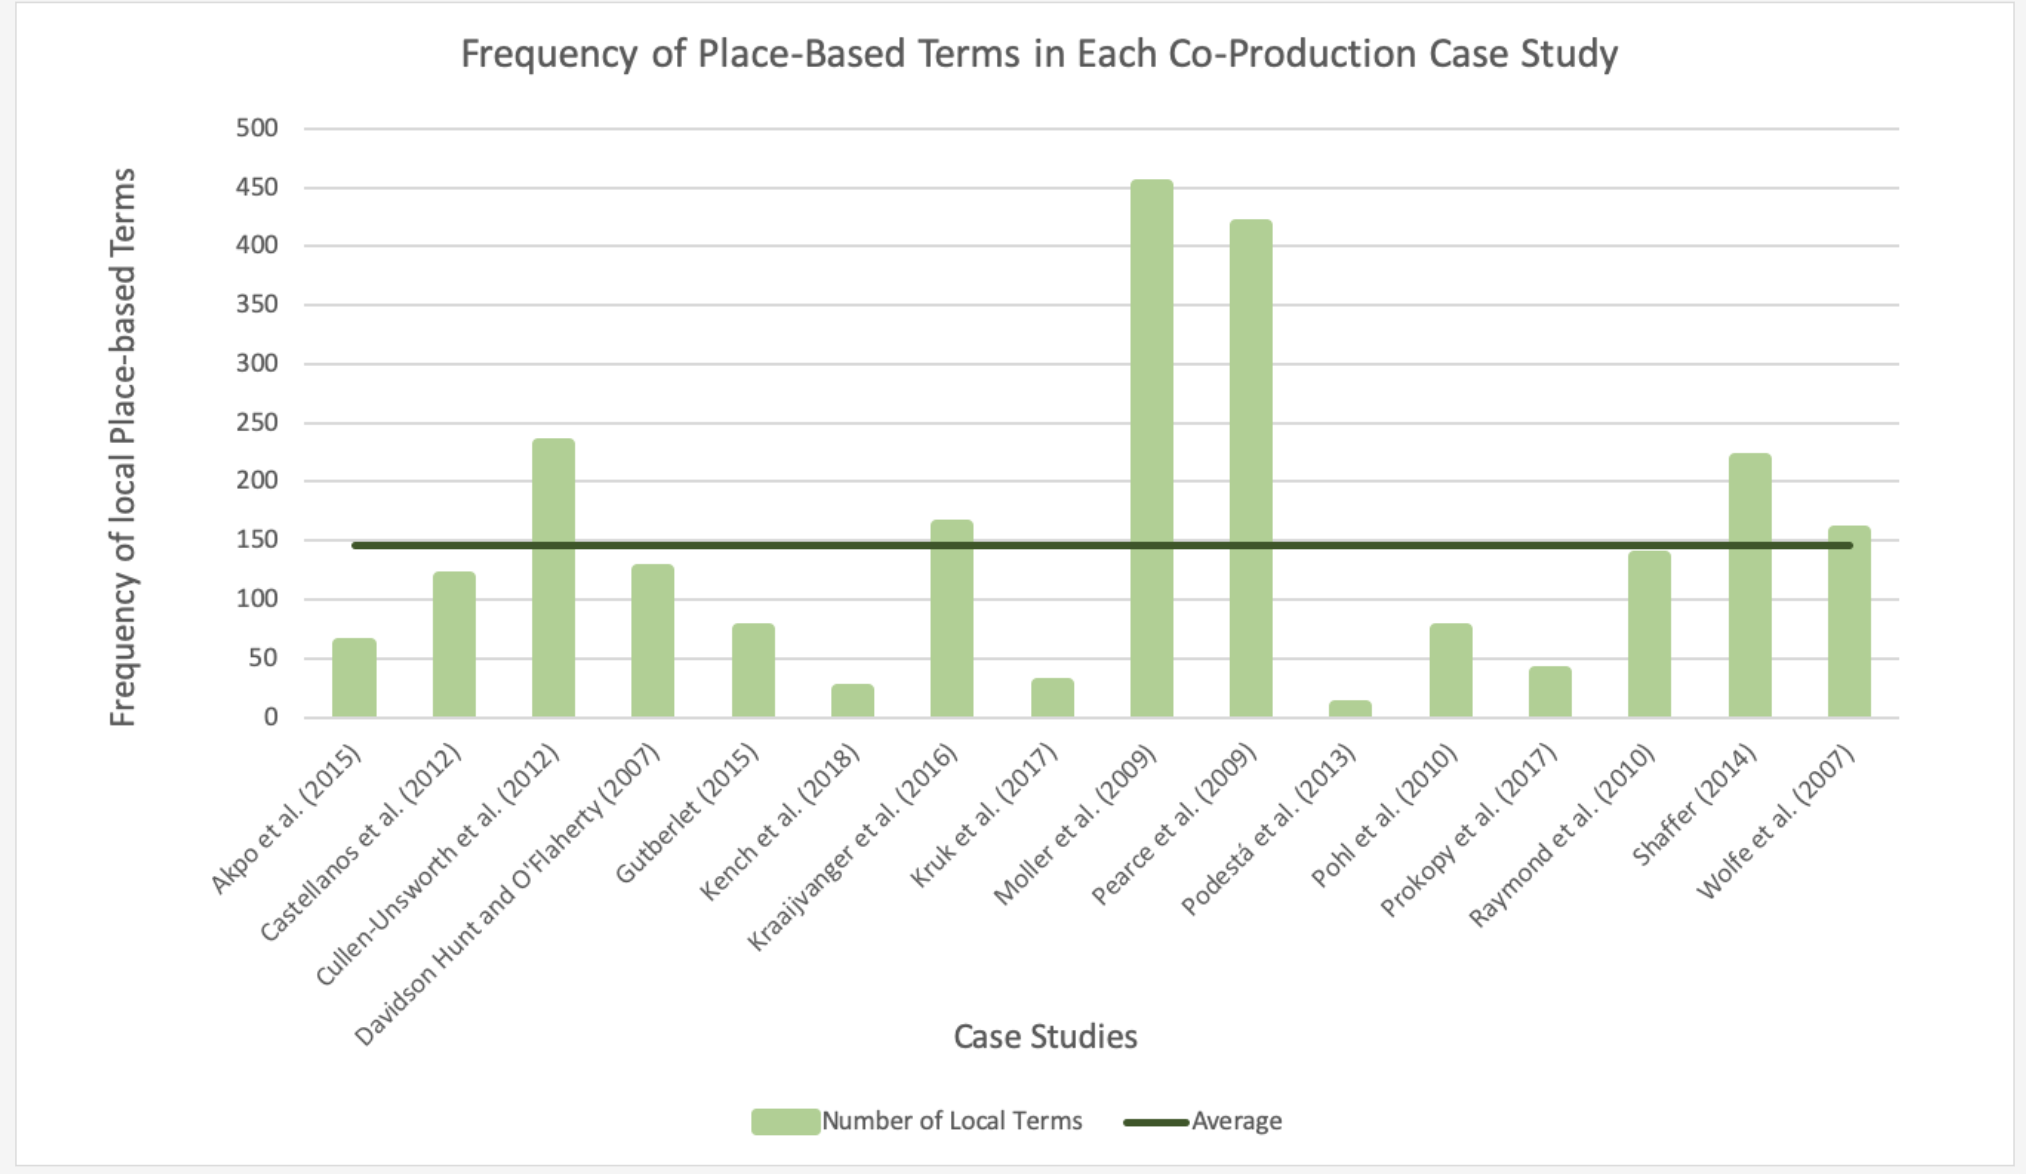Select the Podestá et al. (2013) bar

tap(1352, 710)
